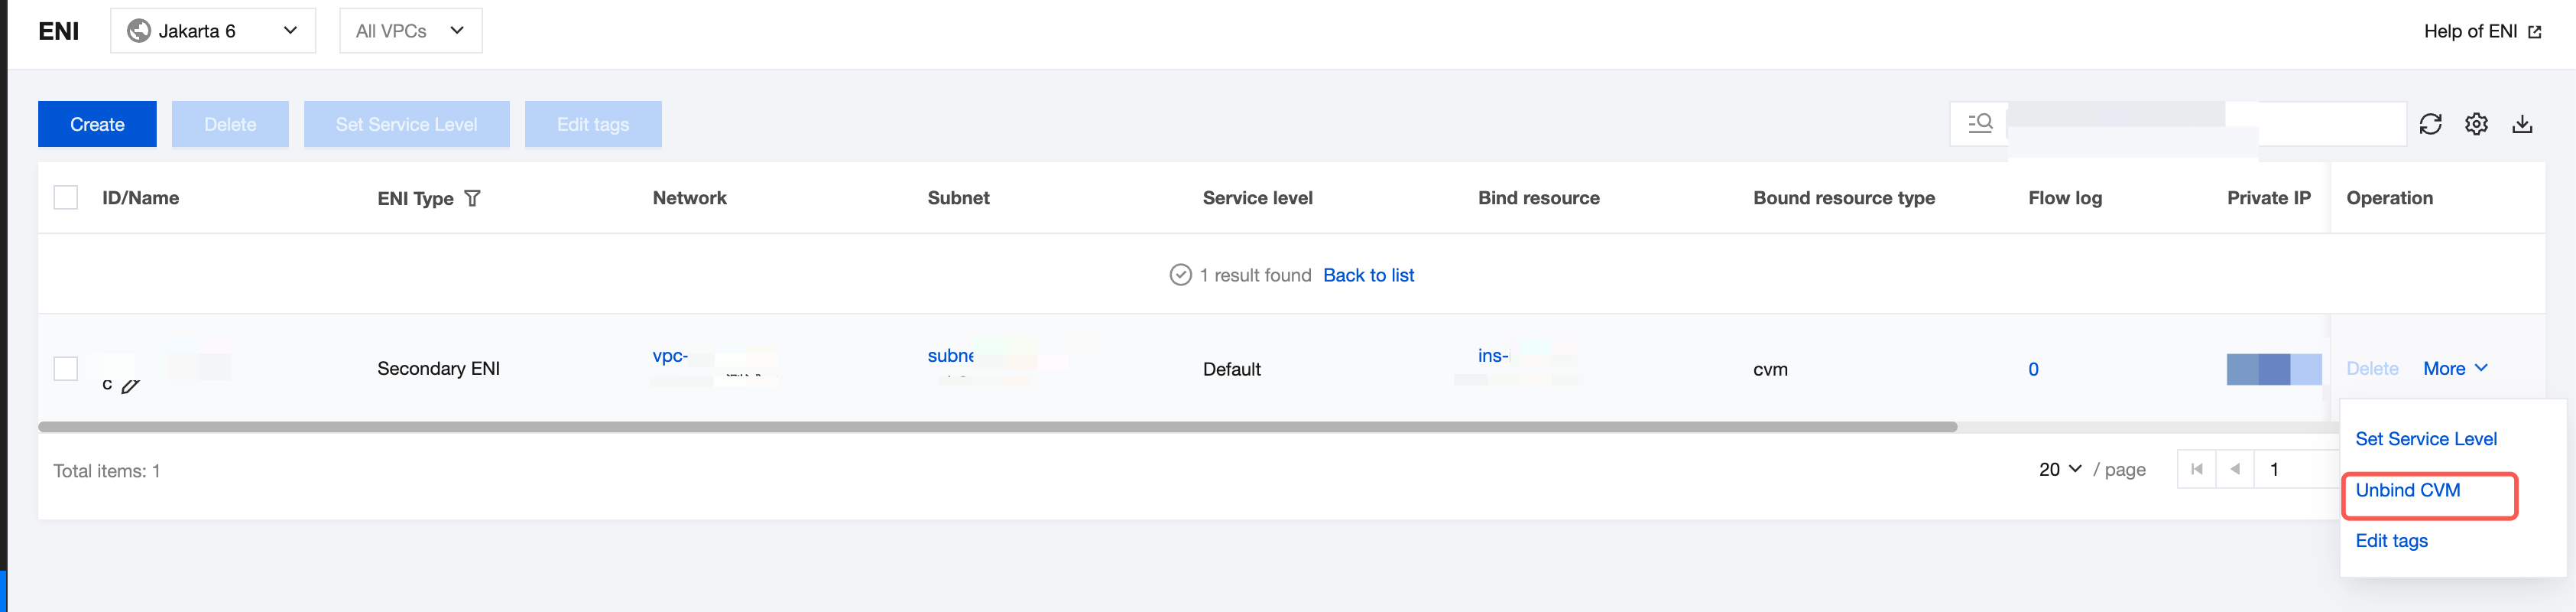Click the ENI Type filter funnel icon
This screenshot has height=612, width=2576.
pyautogui.click(x=472, y=198)
